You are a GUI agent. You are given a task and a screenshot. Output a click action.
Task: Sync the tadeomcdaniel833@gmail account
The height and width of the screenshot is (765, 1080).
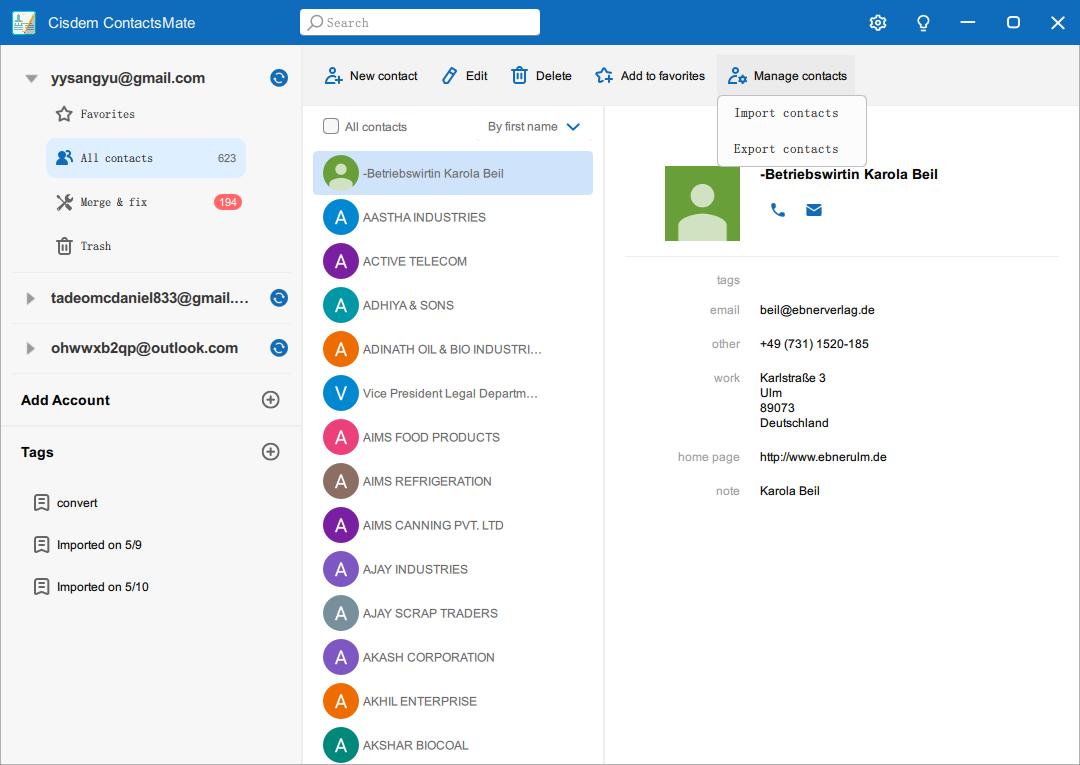click(279, 298)
